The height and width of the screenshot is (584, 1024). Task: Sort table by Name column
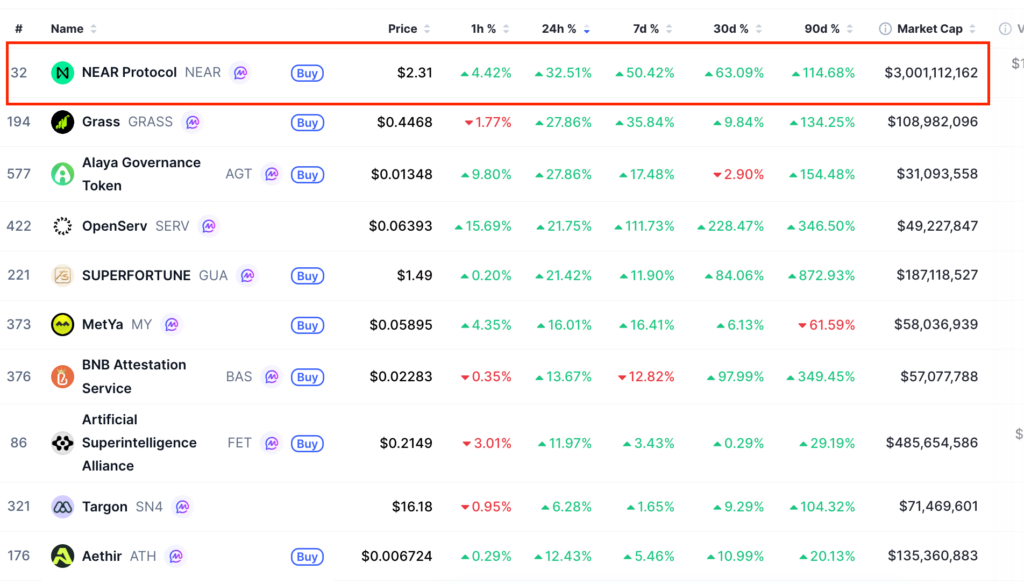coord(73,29)
